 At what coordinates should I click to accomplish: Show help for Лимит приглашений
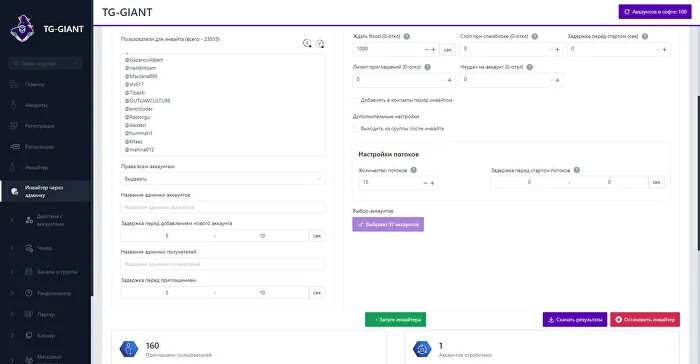(x=428, y=67)
